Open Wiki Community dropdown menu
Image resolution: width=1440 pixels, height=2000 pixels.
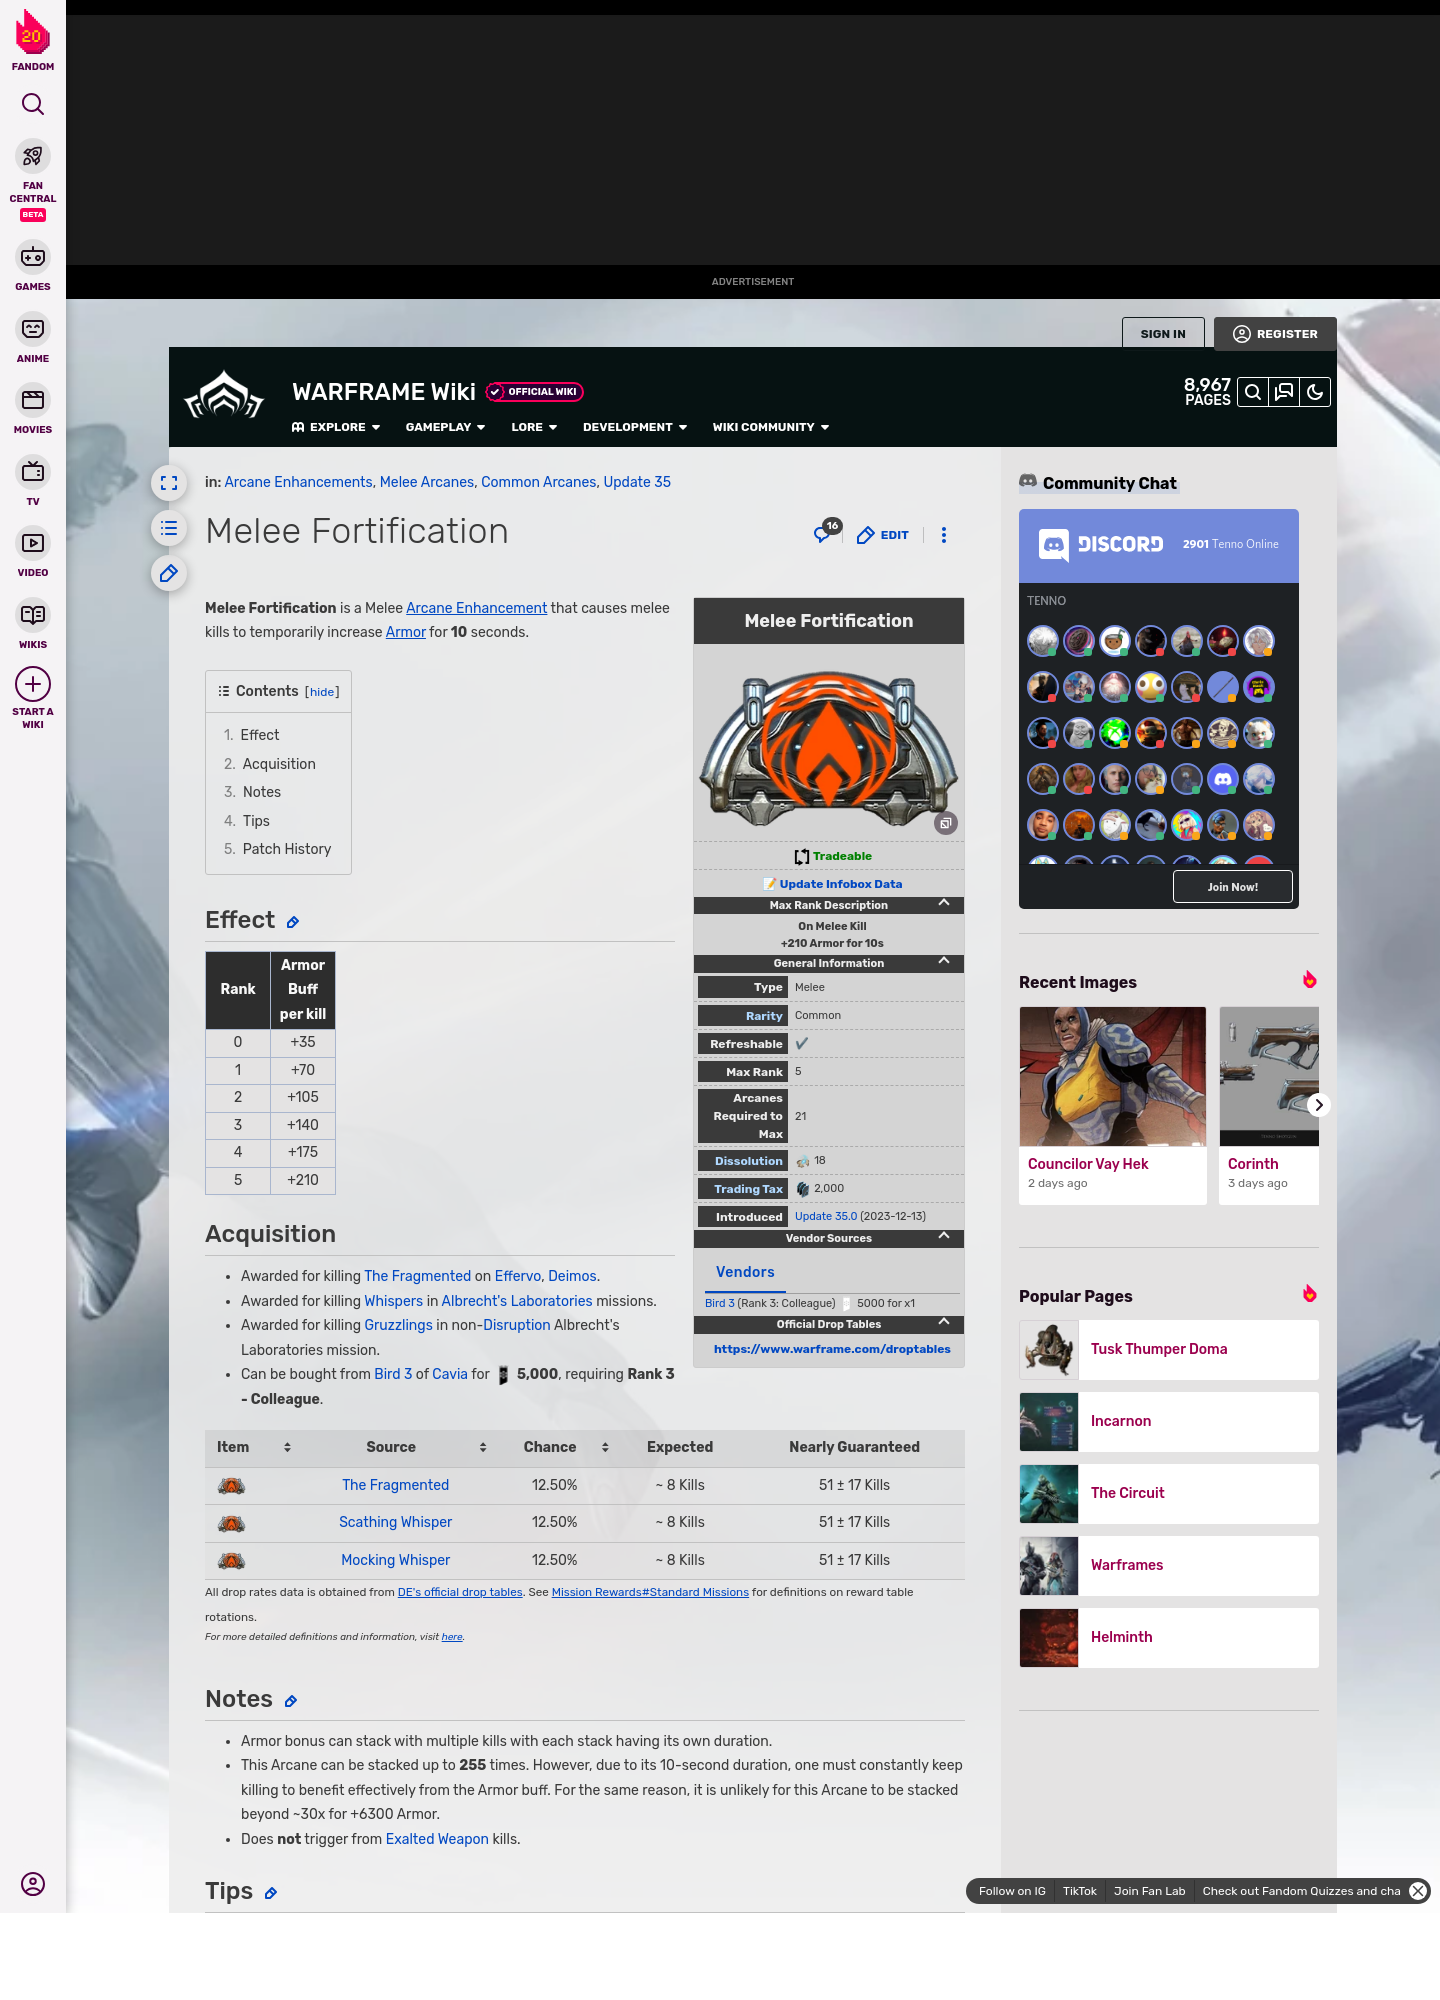click(x=771, y=427)
